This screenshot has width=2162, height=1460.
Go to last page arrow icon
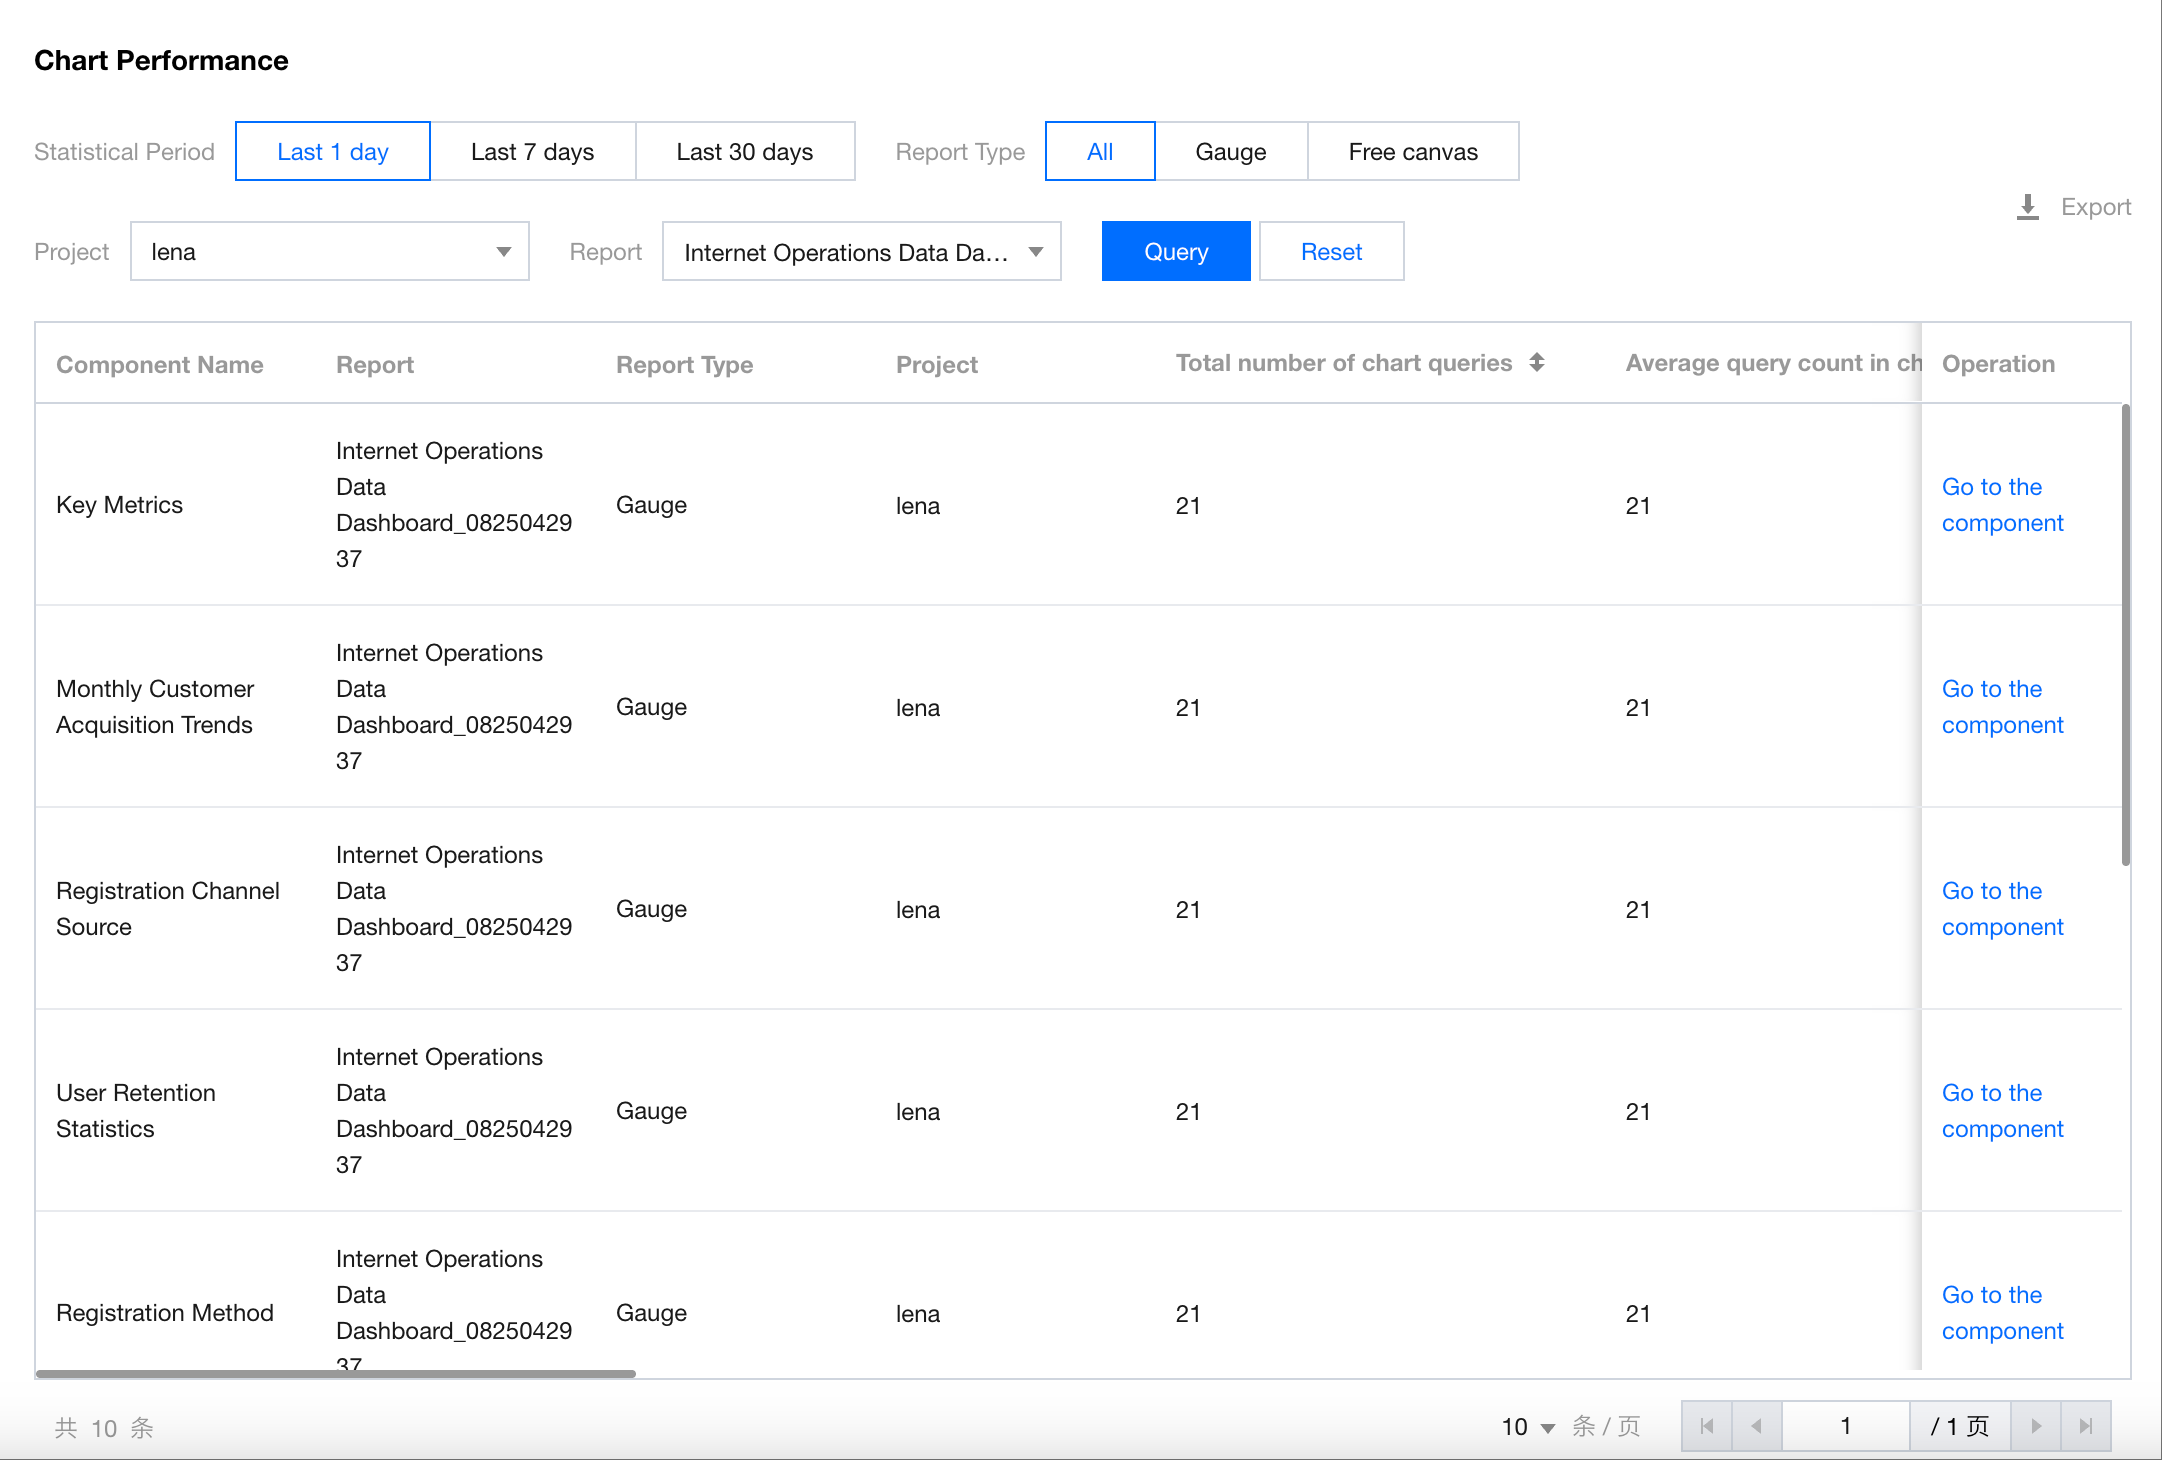[2086, 1426]
